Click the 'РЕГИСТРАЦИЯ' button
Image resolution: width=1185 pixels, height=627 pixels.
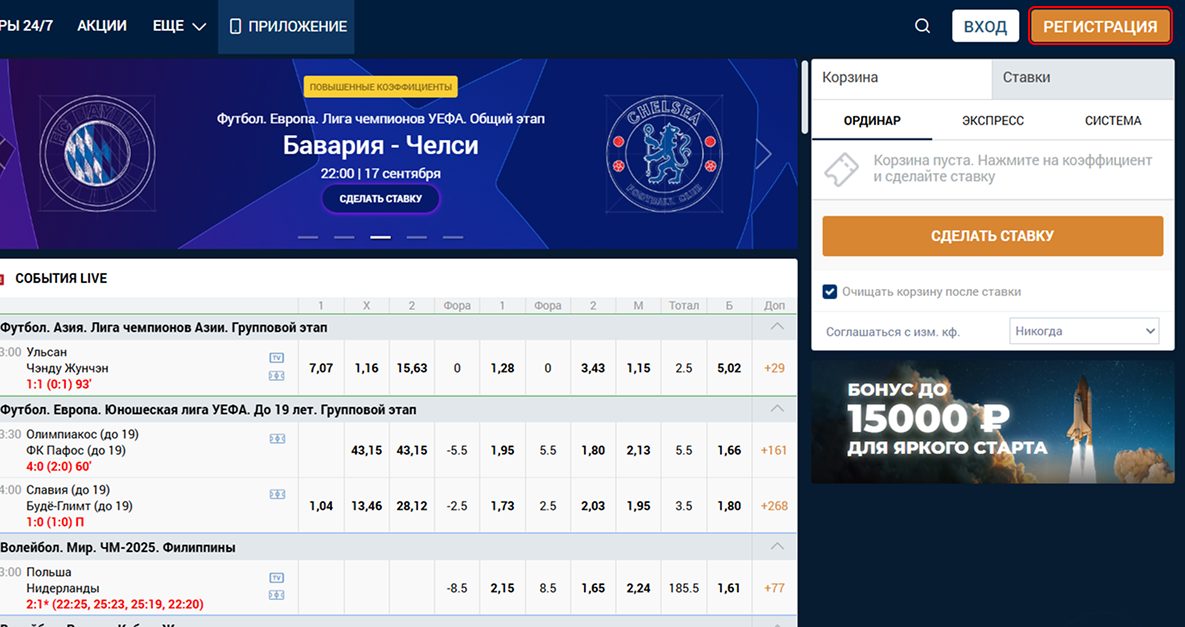[x=1100, y=27]
